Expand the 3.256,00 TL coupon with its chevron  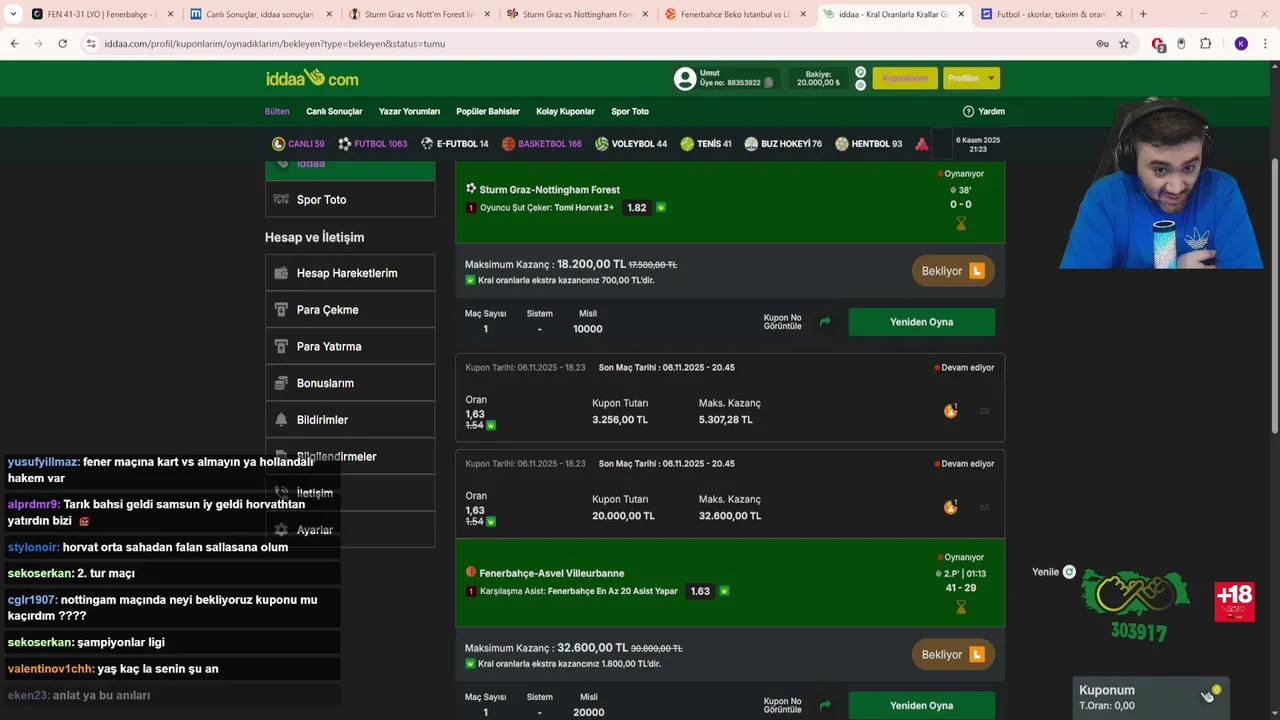(984, 411)
